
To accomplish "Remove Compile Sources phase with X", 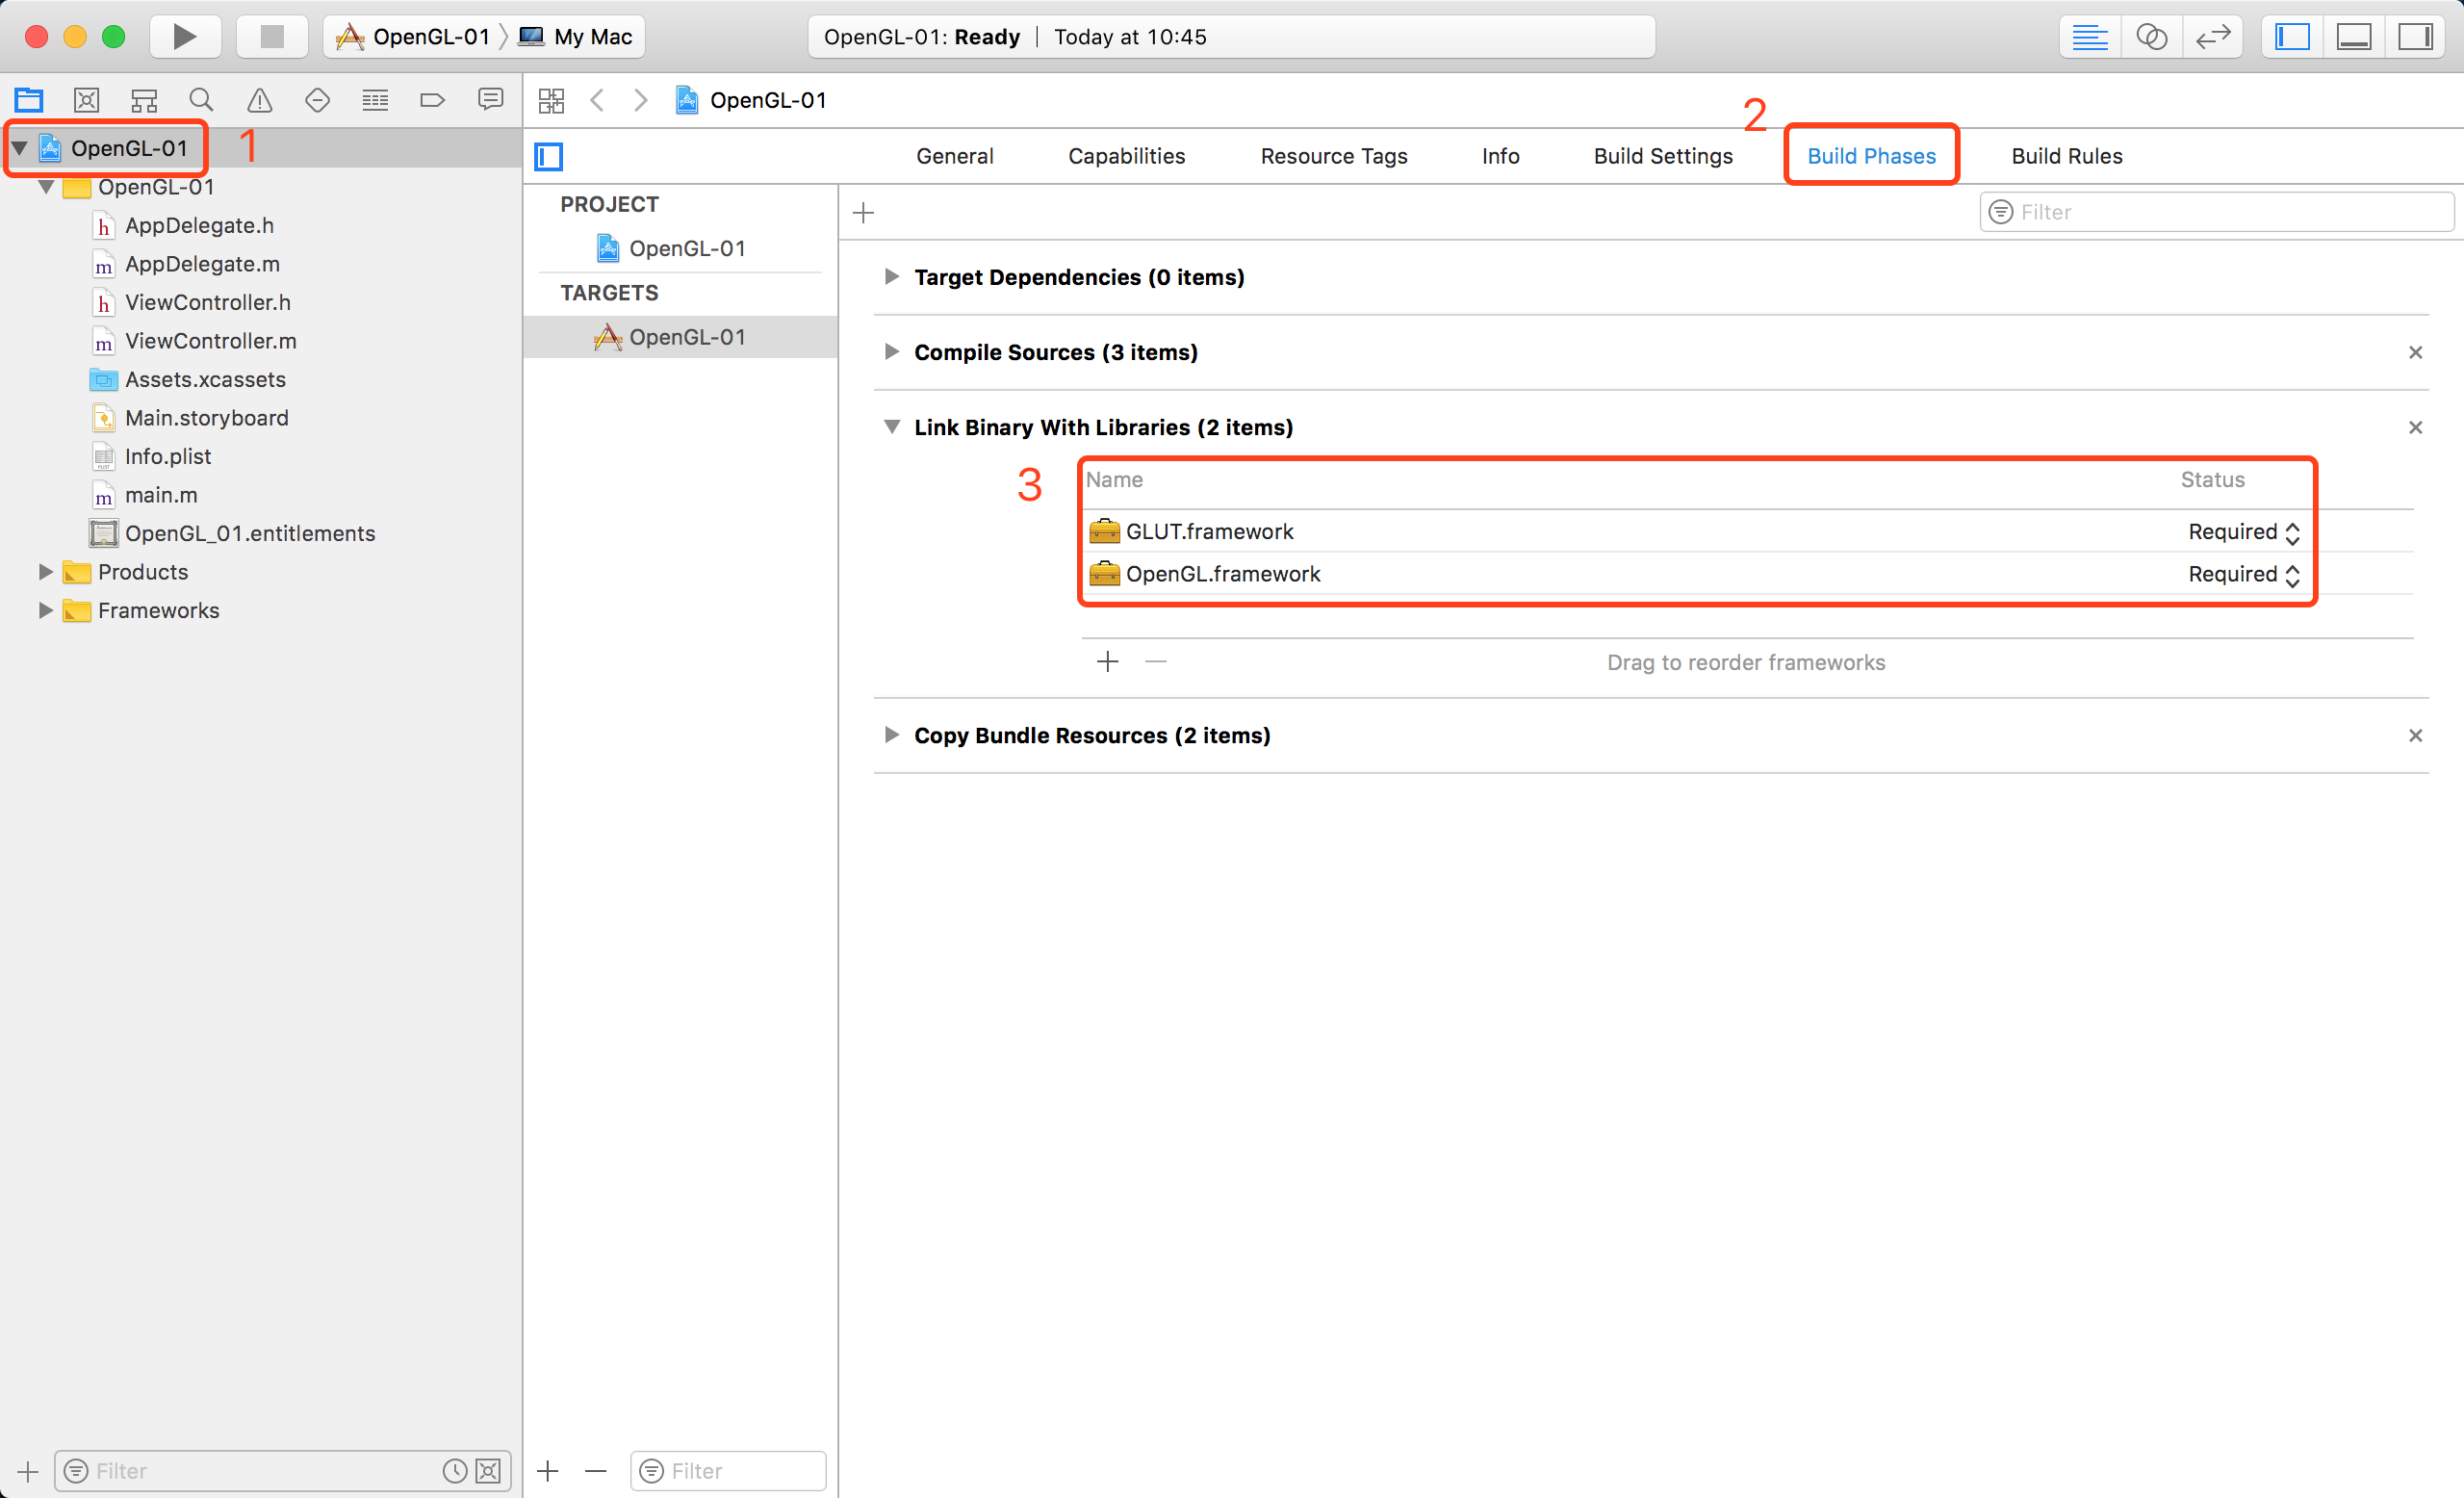I will pyautogui.click(x=2415, y=352).
